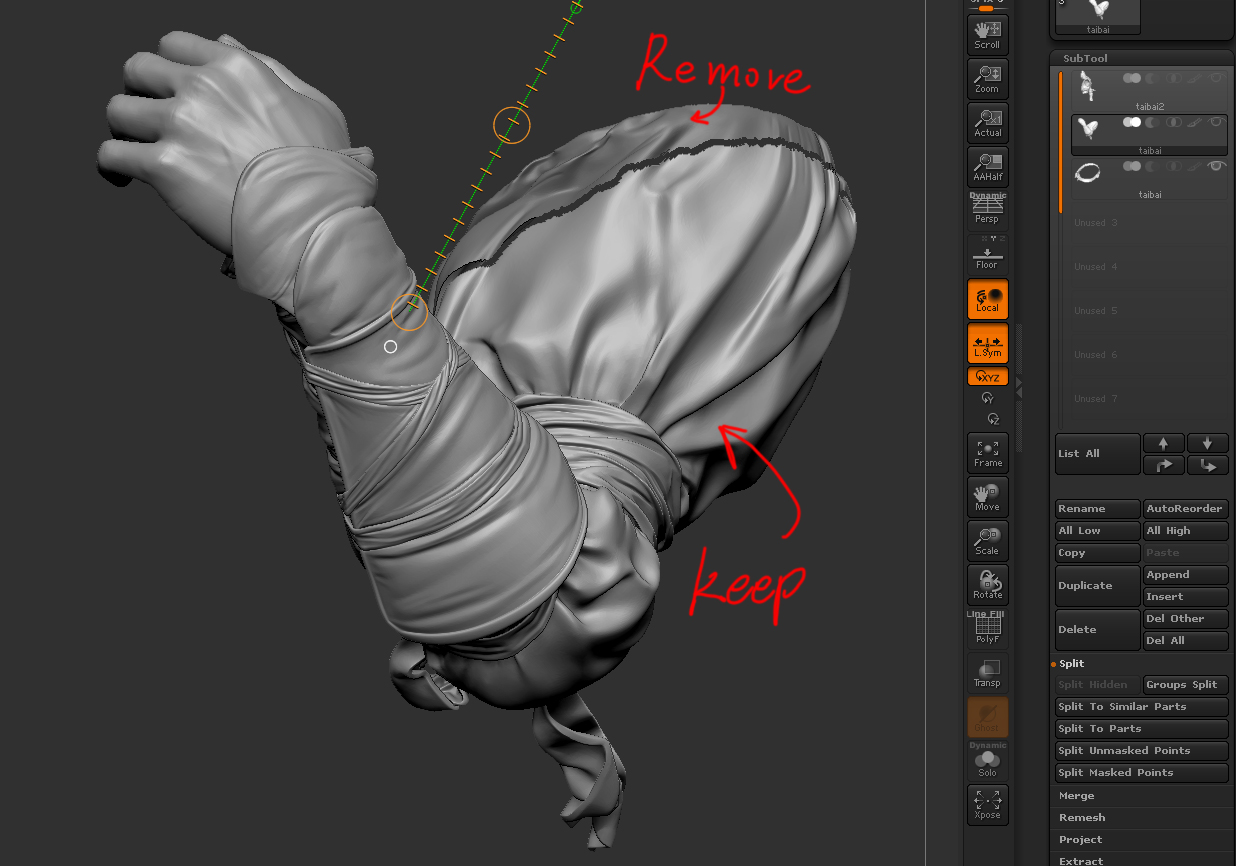The width and height of the screenshot is (1236, 866).
Task: Toggle eye visibility of ring taibai subtool
Action: click(x=1216, y=166)
